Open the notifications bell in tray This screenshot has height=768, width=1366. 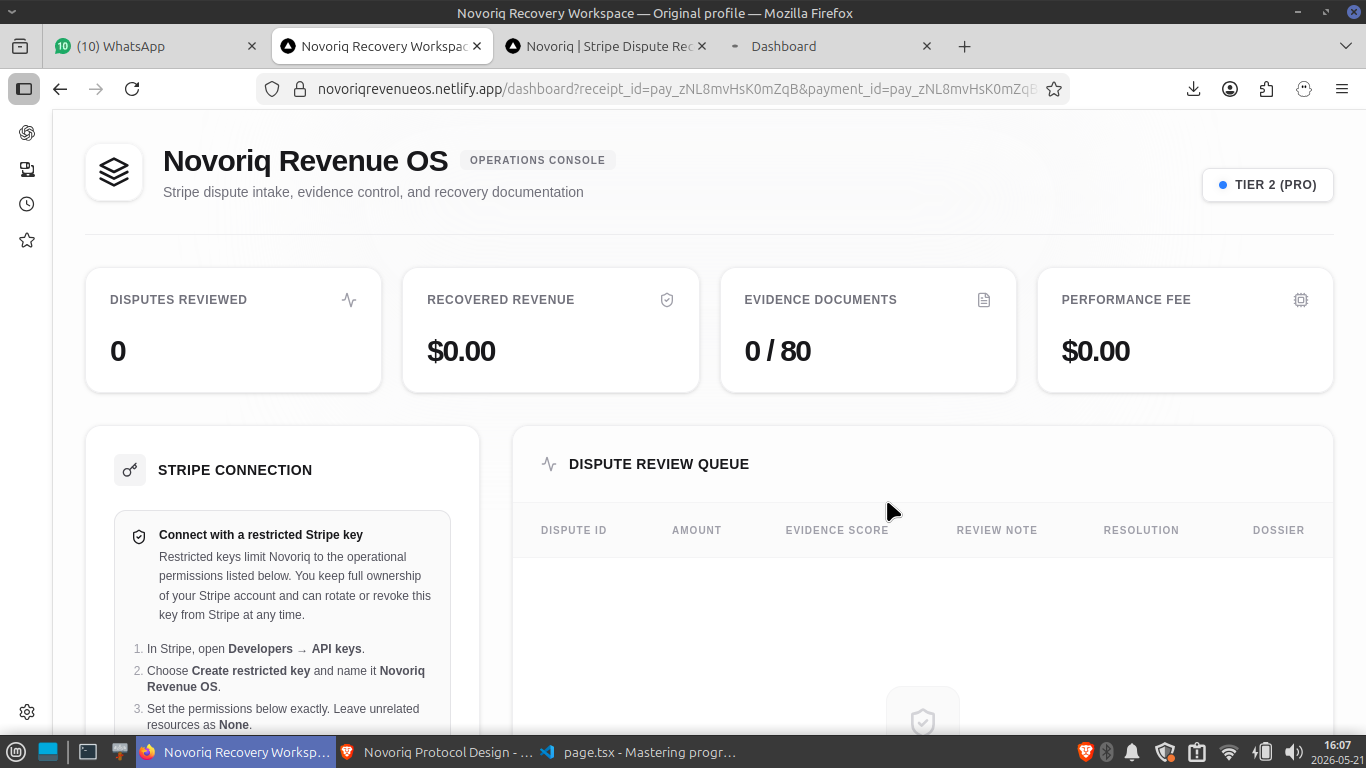click(1132, 752)
